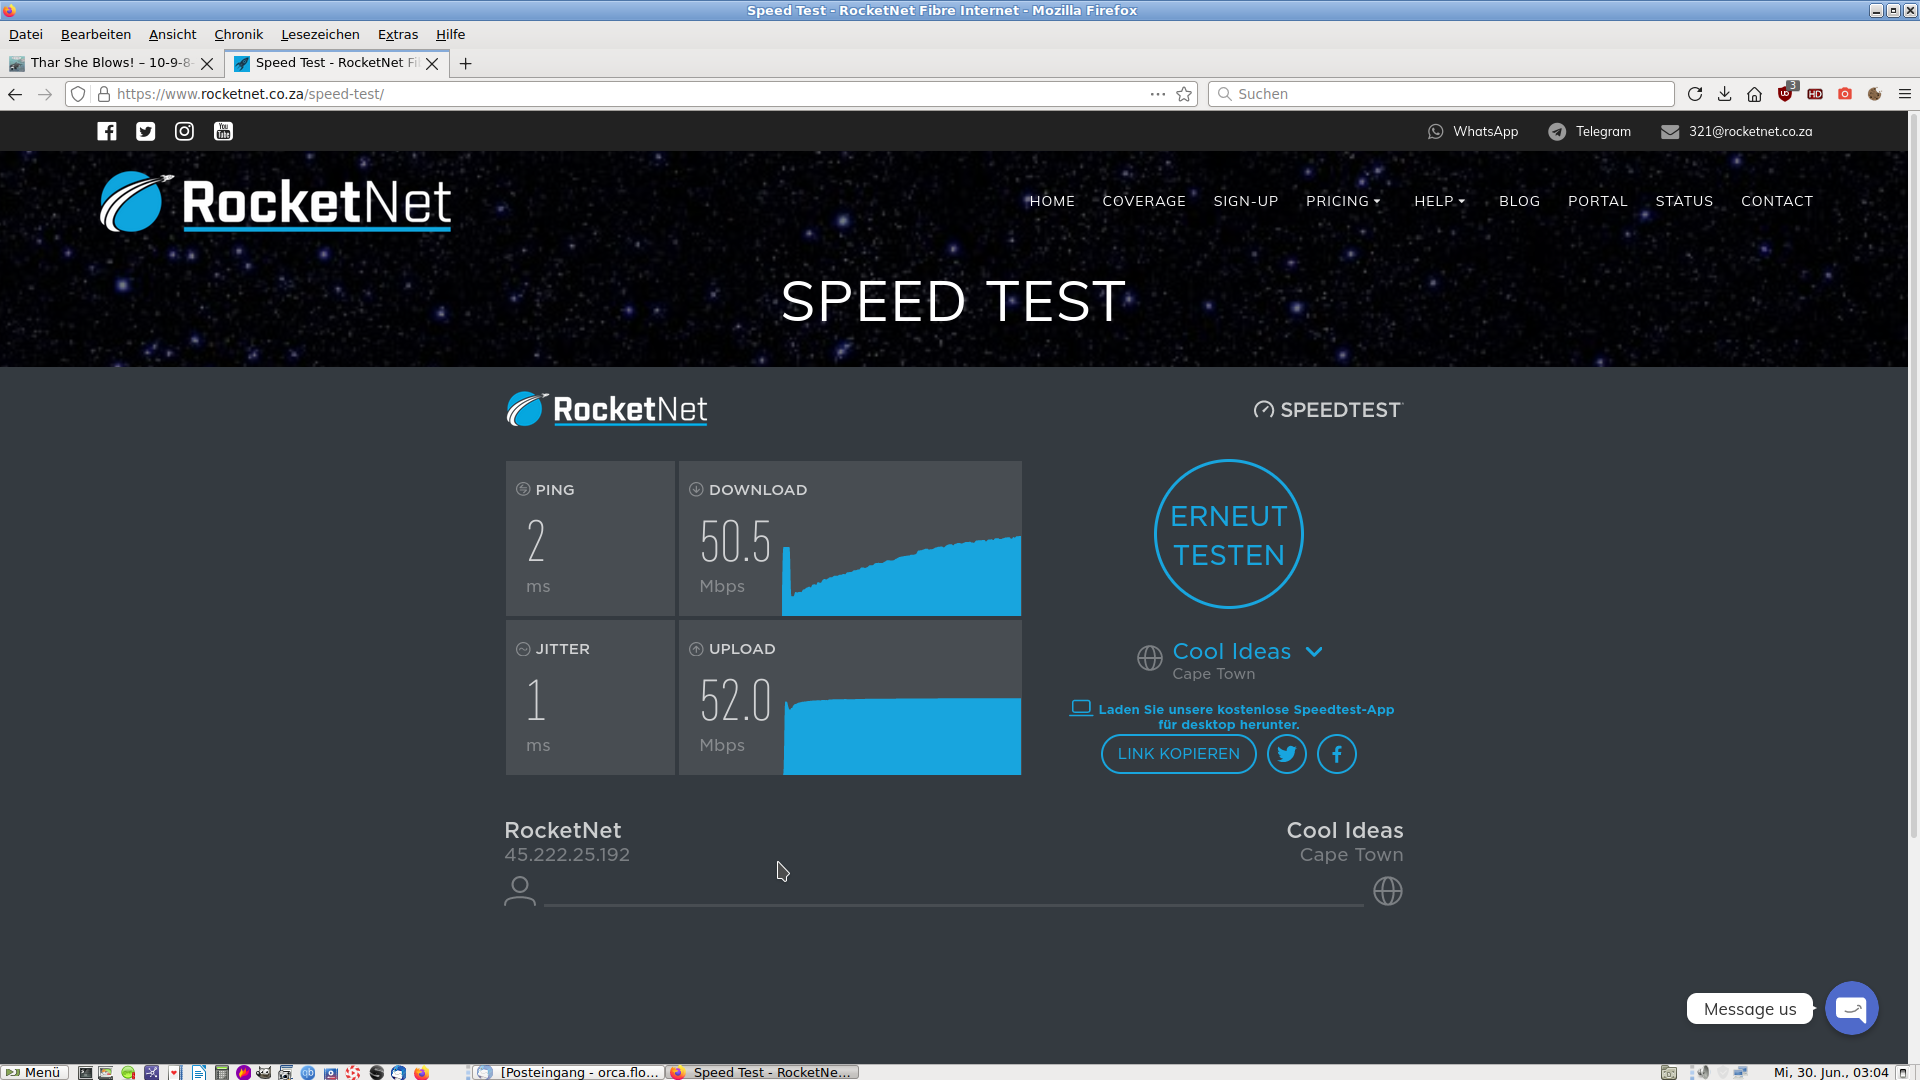Viewport: 1920px width, 1080px height.
Task: Launch Firefox from the taskbar launcher
Action: tap(421, 1072)
